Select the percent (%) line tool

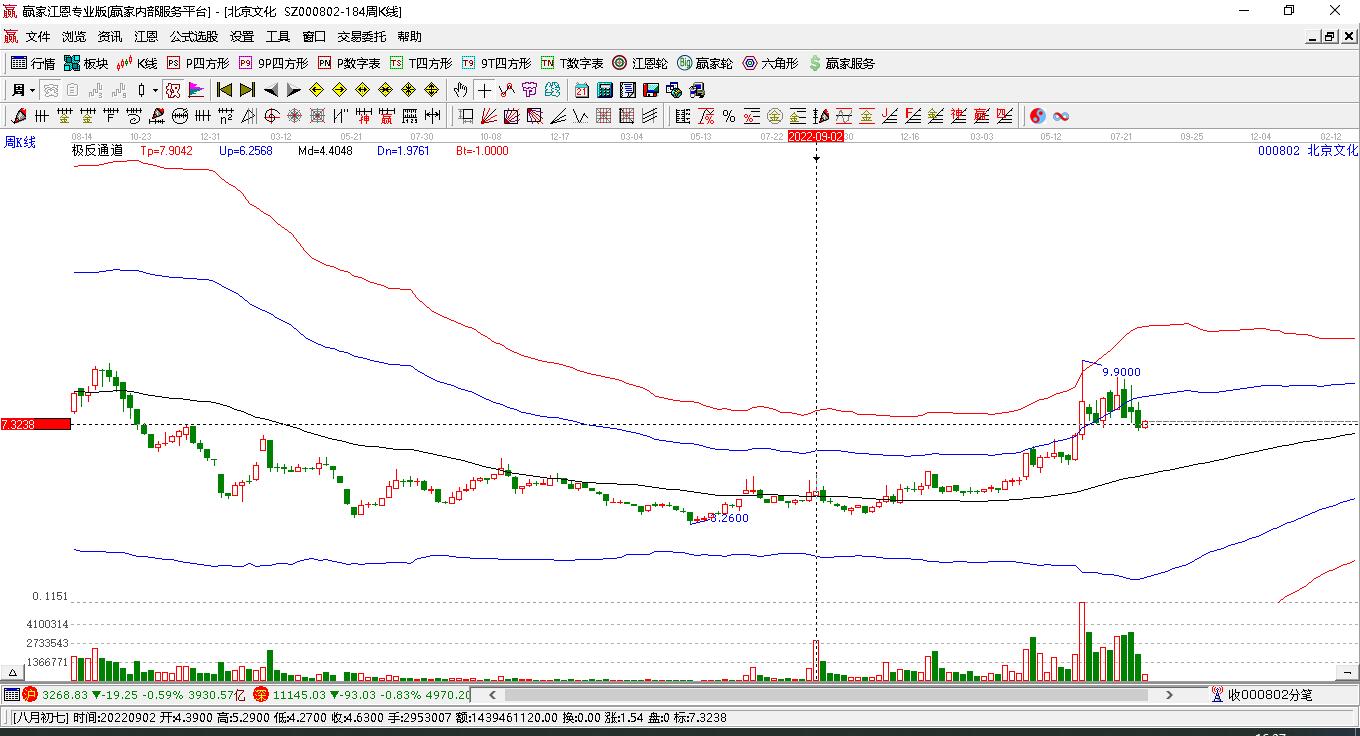(x=729, y=116)
